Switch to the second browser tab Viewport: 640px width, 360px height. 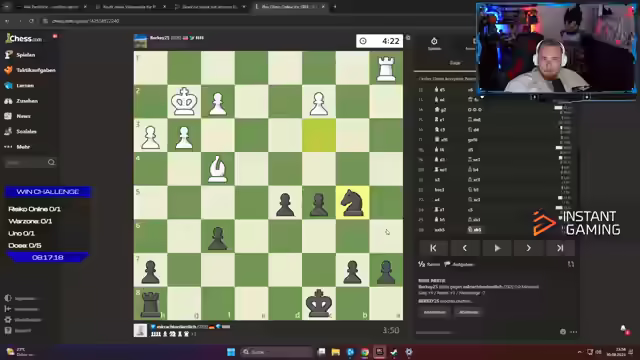(x=131, y=7)
